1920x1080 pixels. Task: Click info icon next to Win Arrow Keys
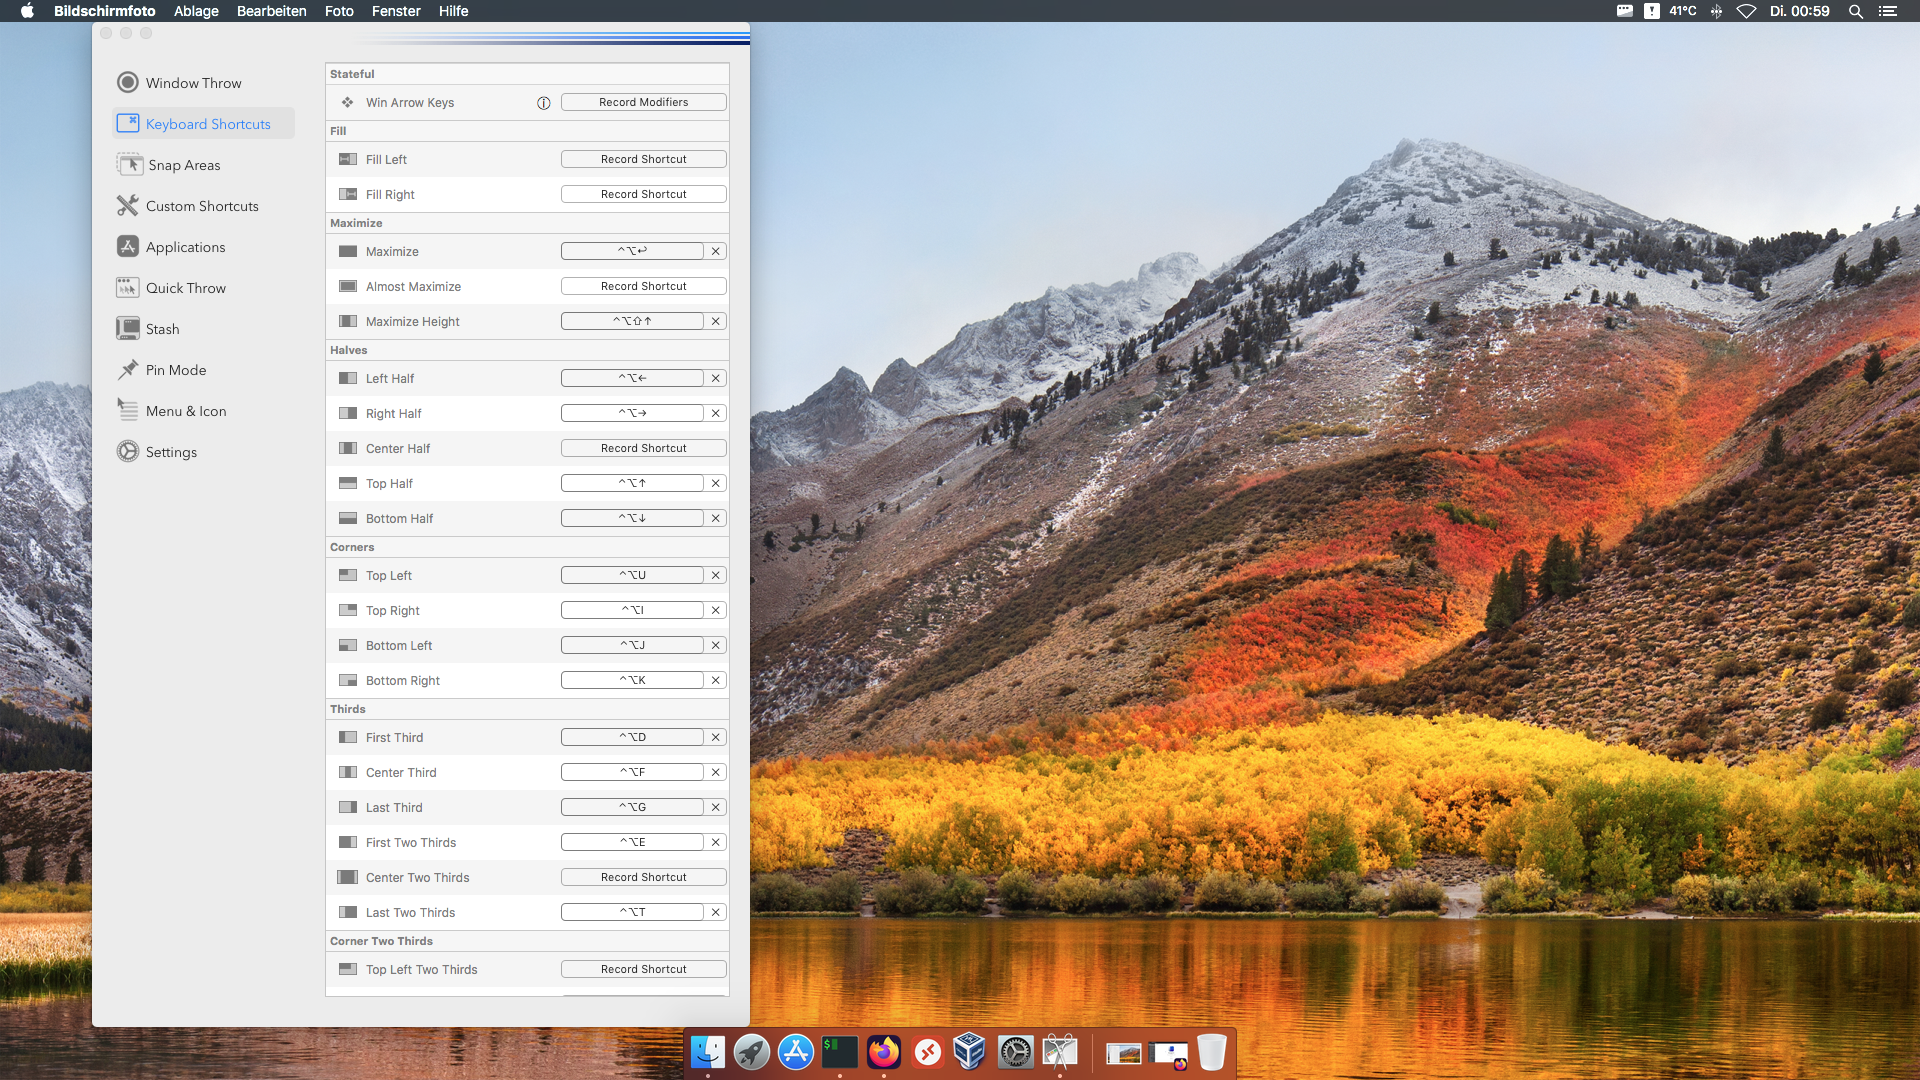point(544,103)
